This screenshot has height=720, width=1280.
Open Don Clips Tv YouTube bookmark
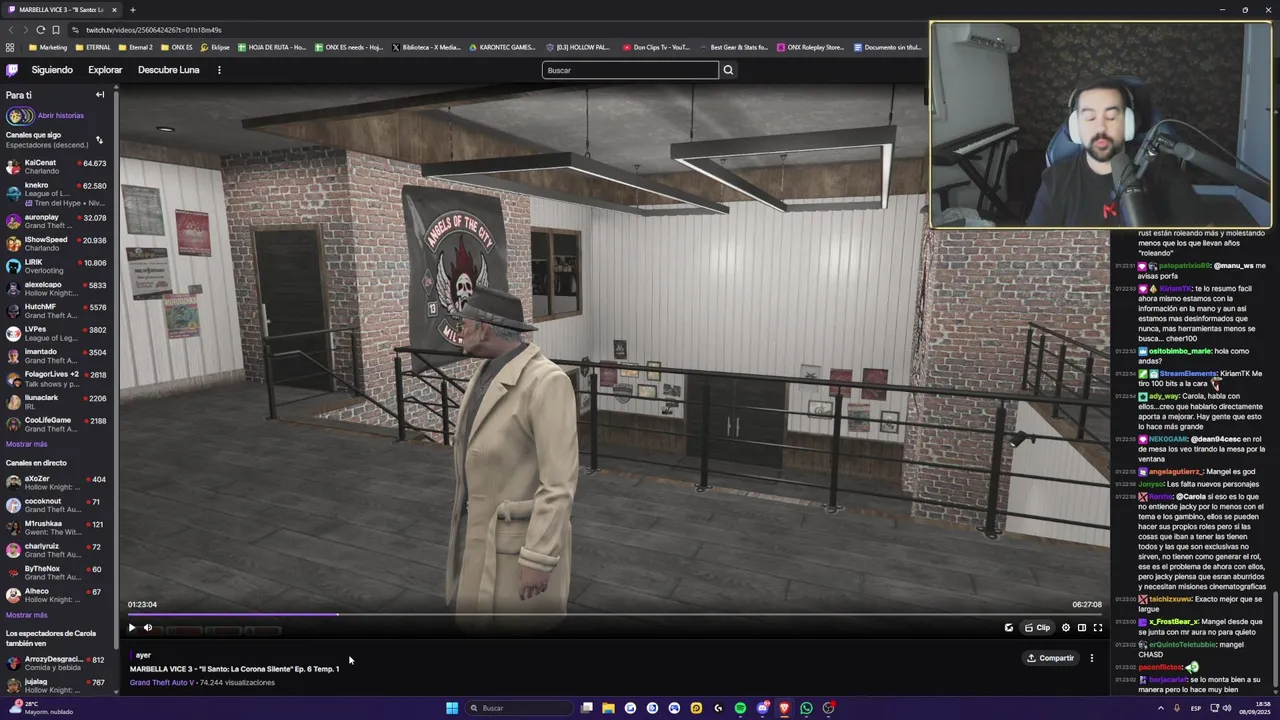[656, 47]
